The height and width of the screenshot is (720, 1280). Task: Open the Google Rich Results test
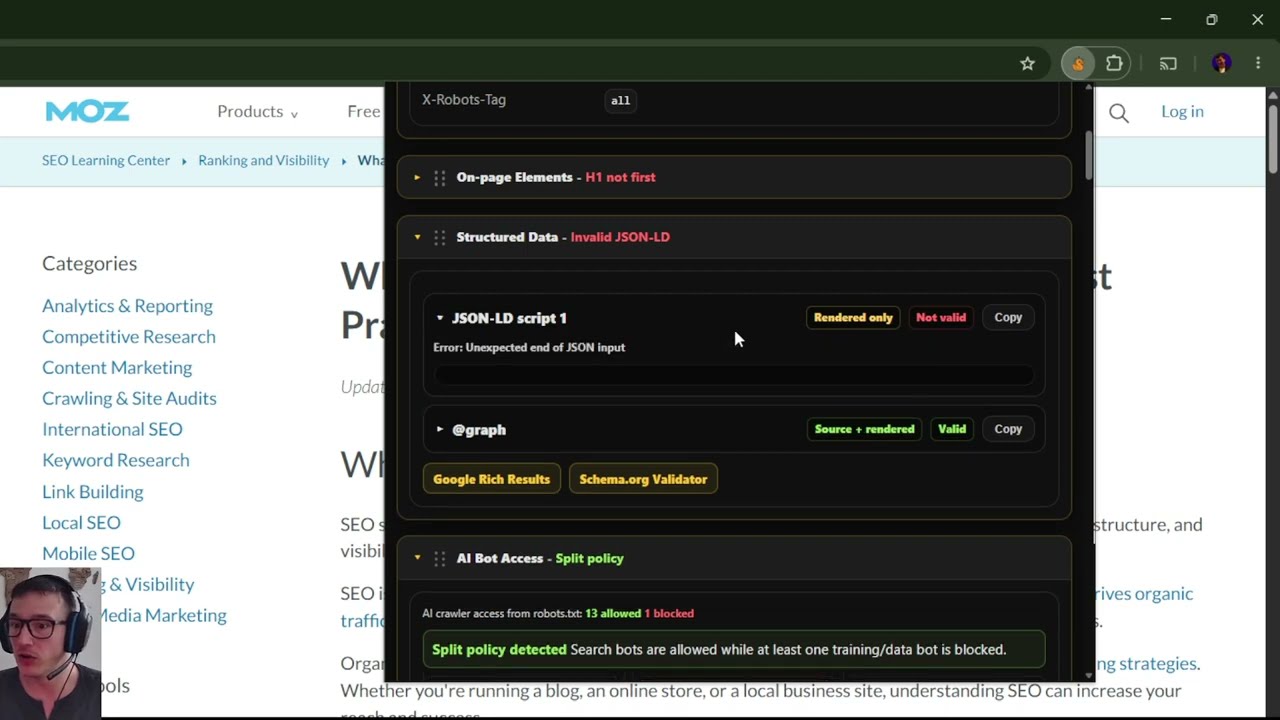point(491,479)
